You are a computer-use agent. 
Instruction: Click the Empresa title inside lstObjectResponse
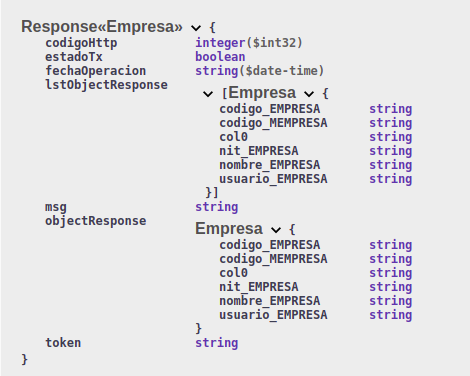262,92
